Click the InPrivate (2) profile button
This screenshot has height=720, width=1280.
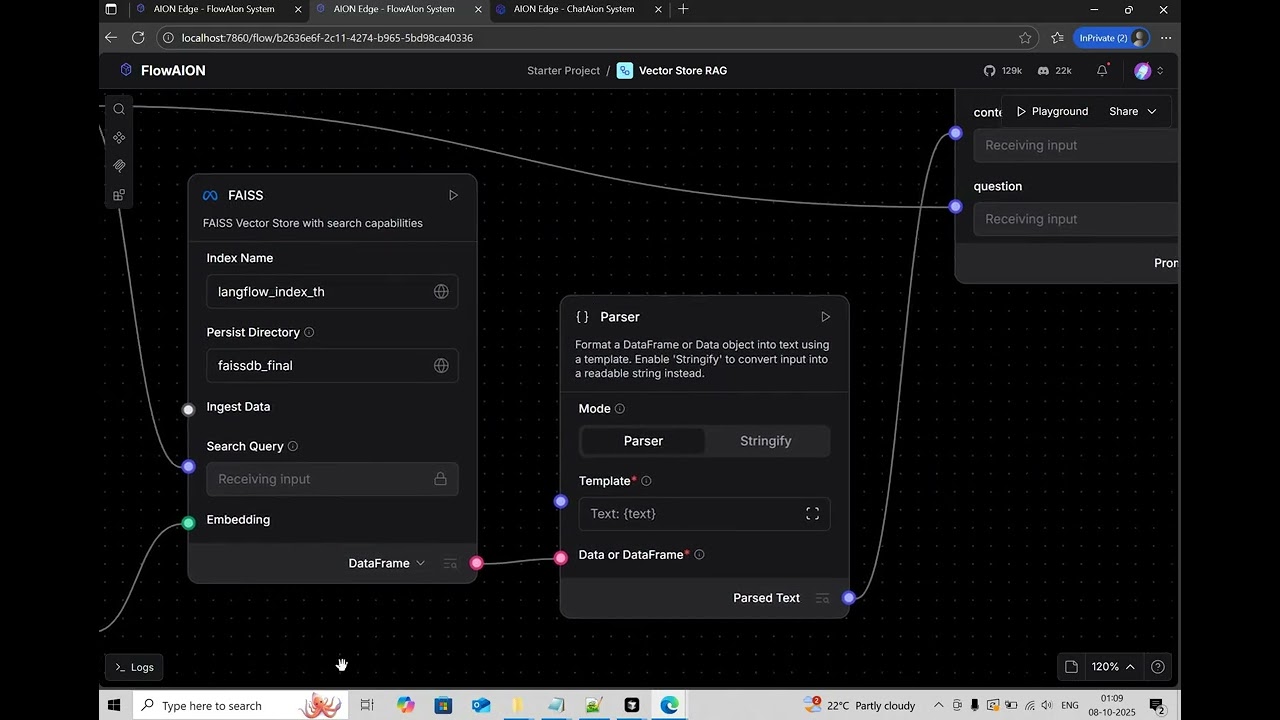(x=1112, y=38)
